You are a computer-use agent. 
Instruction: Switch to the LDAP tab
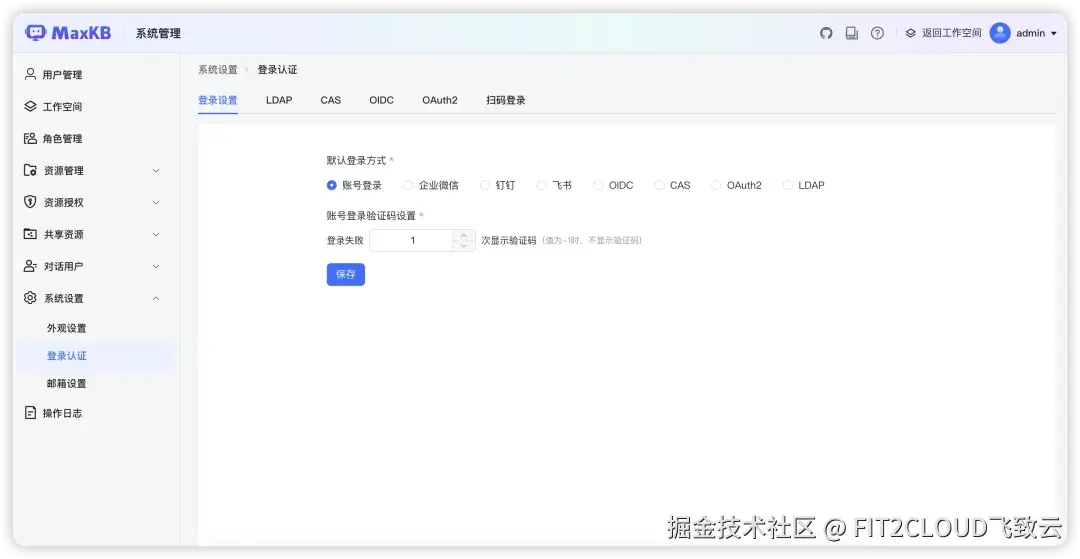pos(279,100)
